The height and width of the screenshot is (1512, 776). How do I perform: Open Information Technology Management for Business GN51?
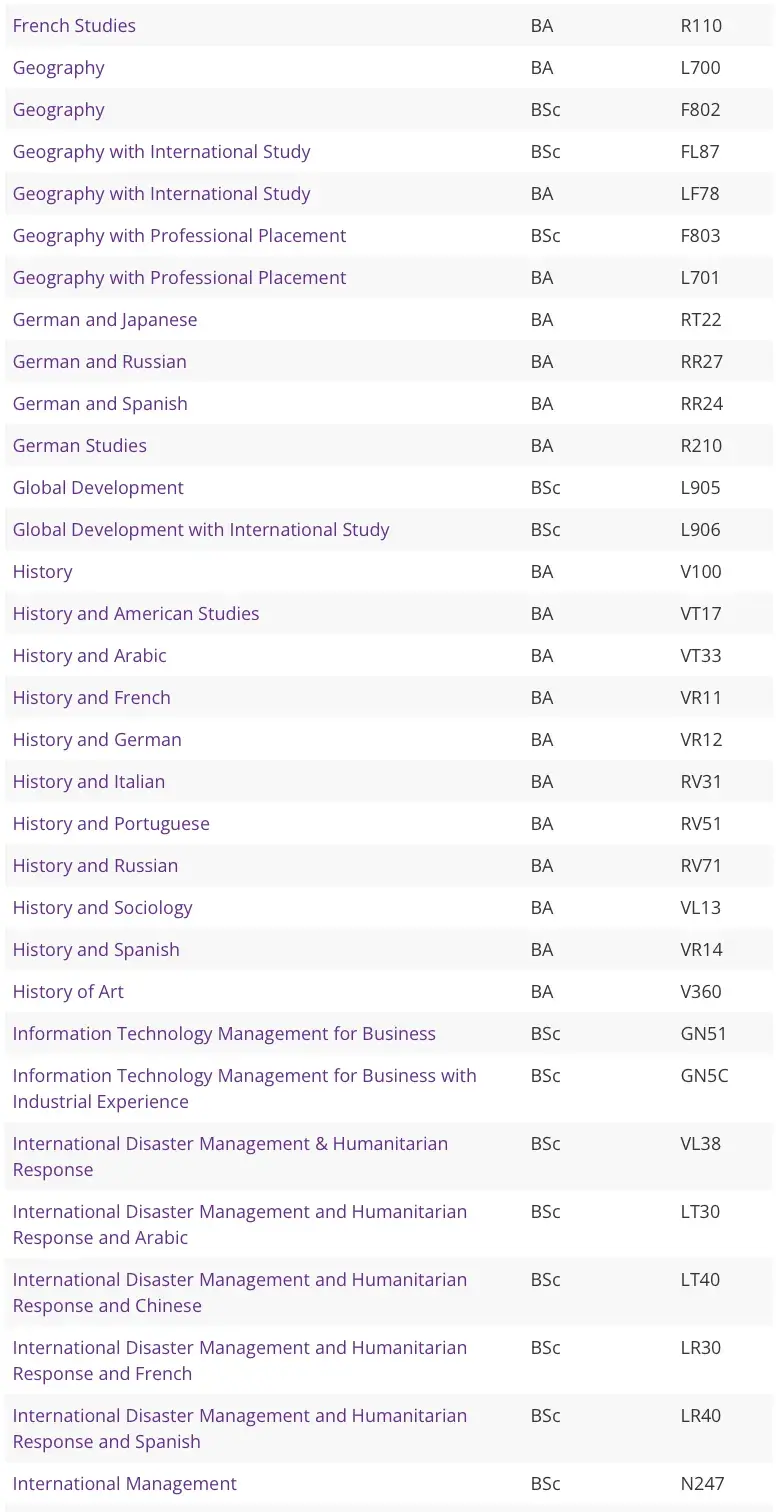[x=224, y=1034]
